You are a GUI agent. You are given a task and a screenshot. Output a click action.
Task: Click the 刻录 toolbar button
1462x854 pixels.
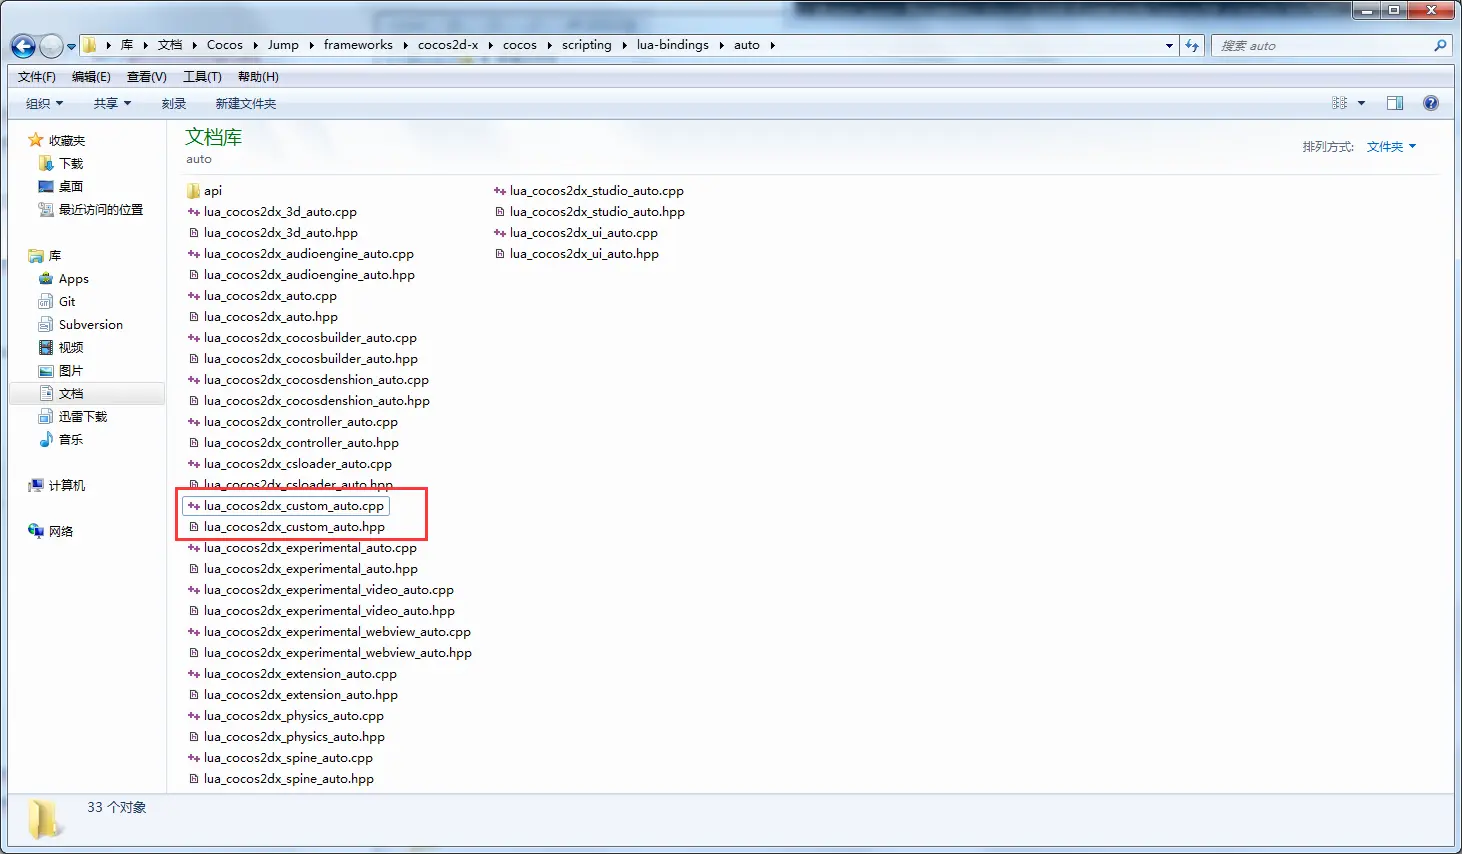174,104
